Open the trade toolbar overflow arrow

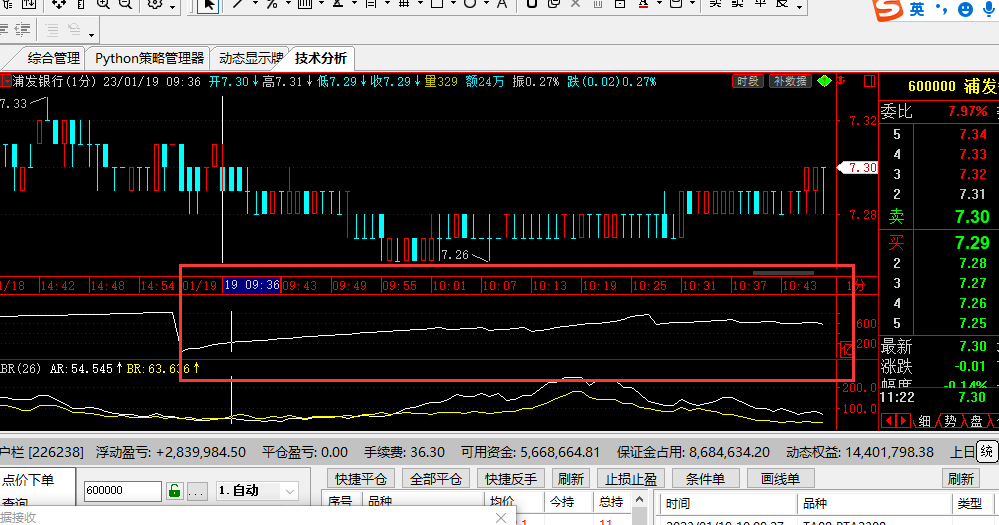[799, 7]
